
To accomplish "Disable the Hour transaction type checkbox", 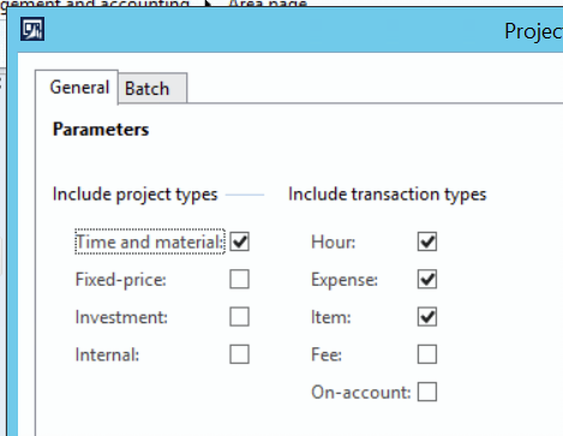I will click(x=427, y=242).
